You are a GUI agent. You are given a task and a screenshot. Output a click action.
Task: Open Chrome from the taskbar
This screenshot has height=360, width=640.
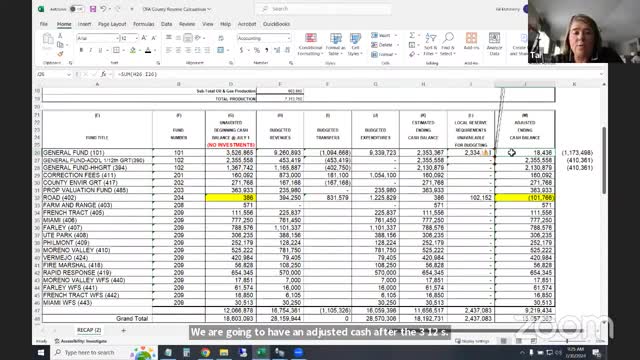click(x=205, y=352)
